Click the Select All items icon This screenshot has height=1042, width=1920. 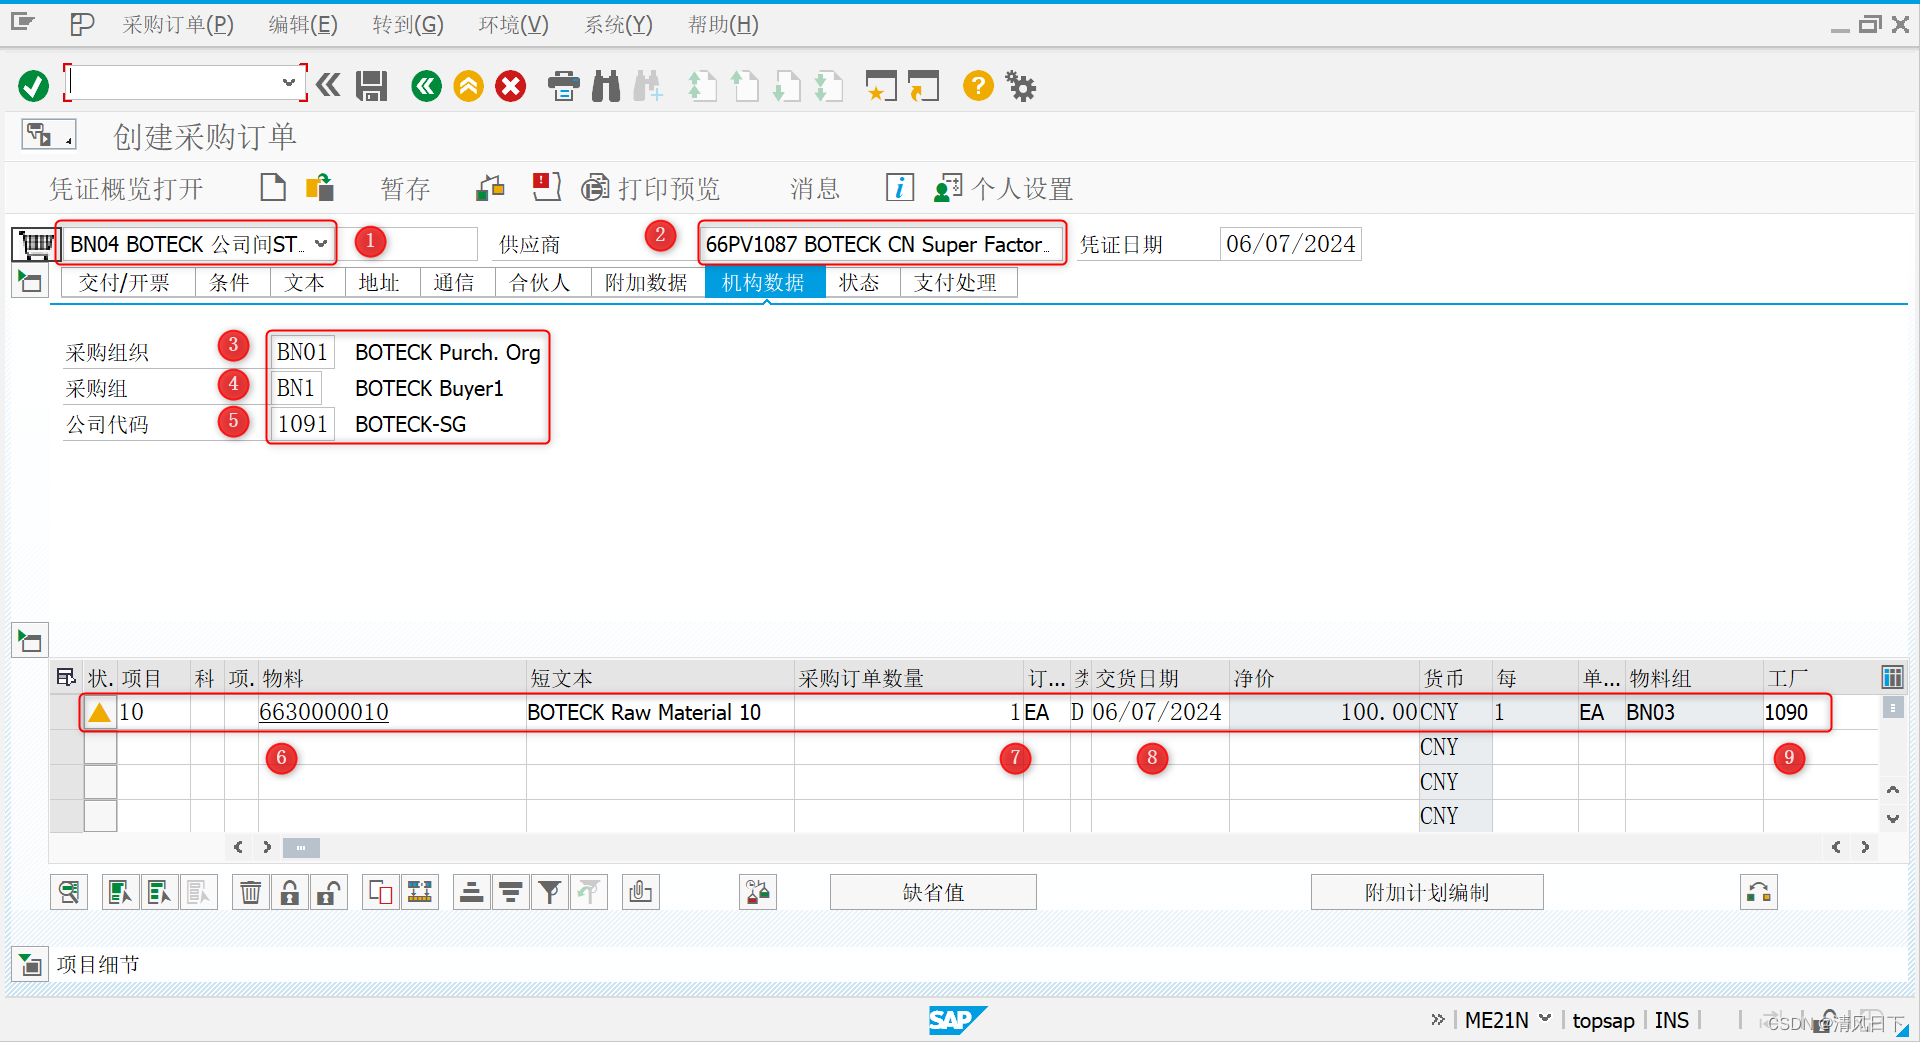(x=121, y=892)
